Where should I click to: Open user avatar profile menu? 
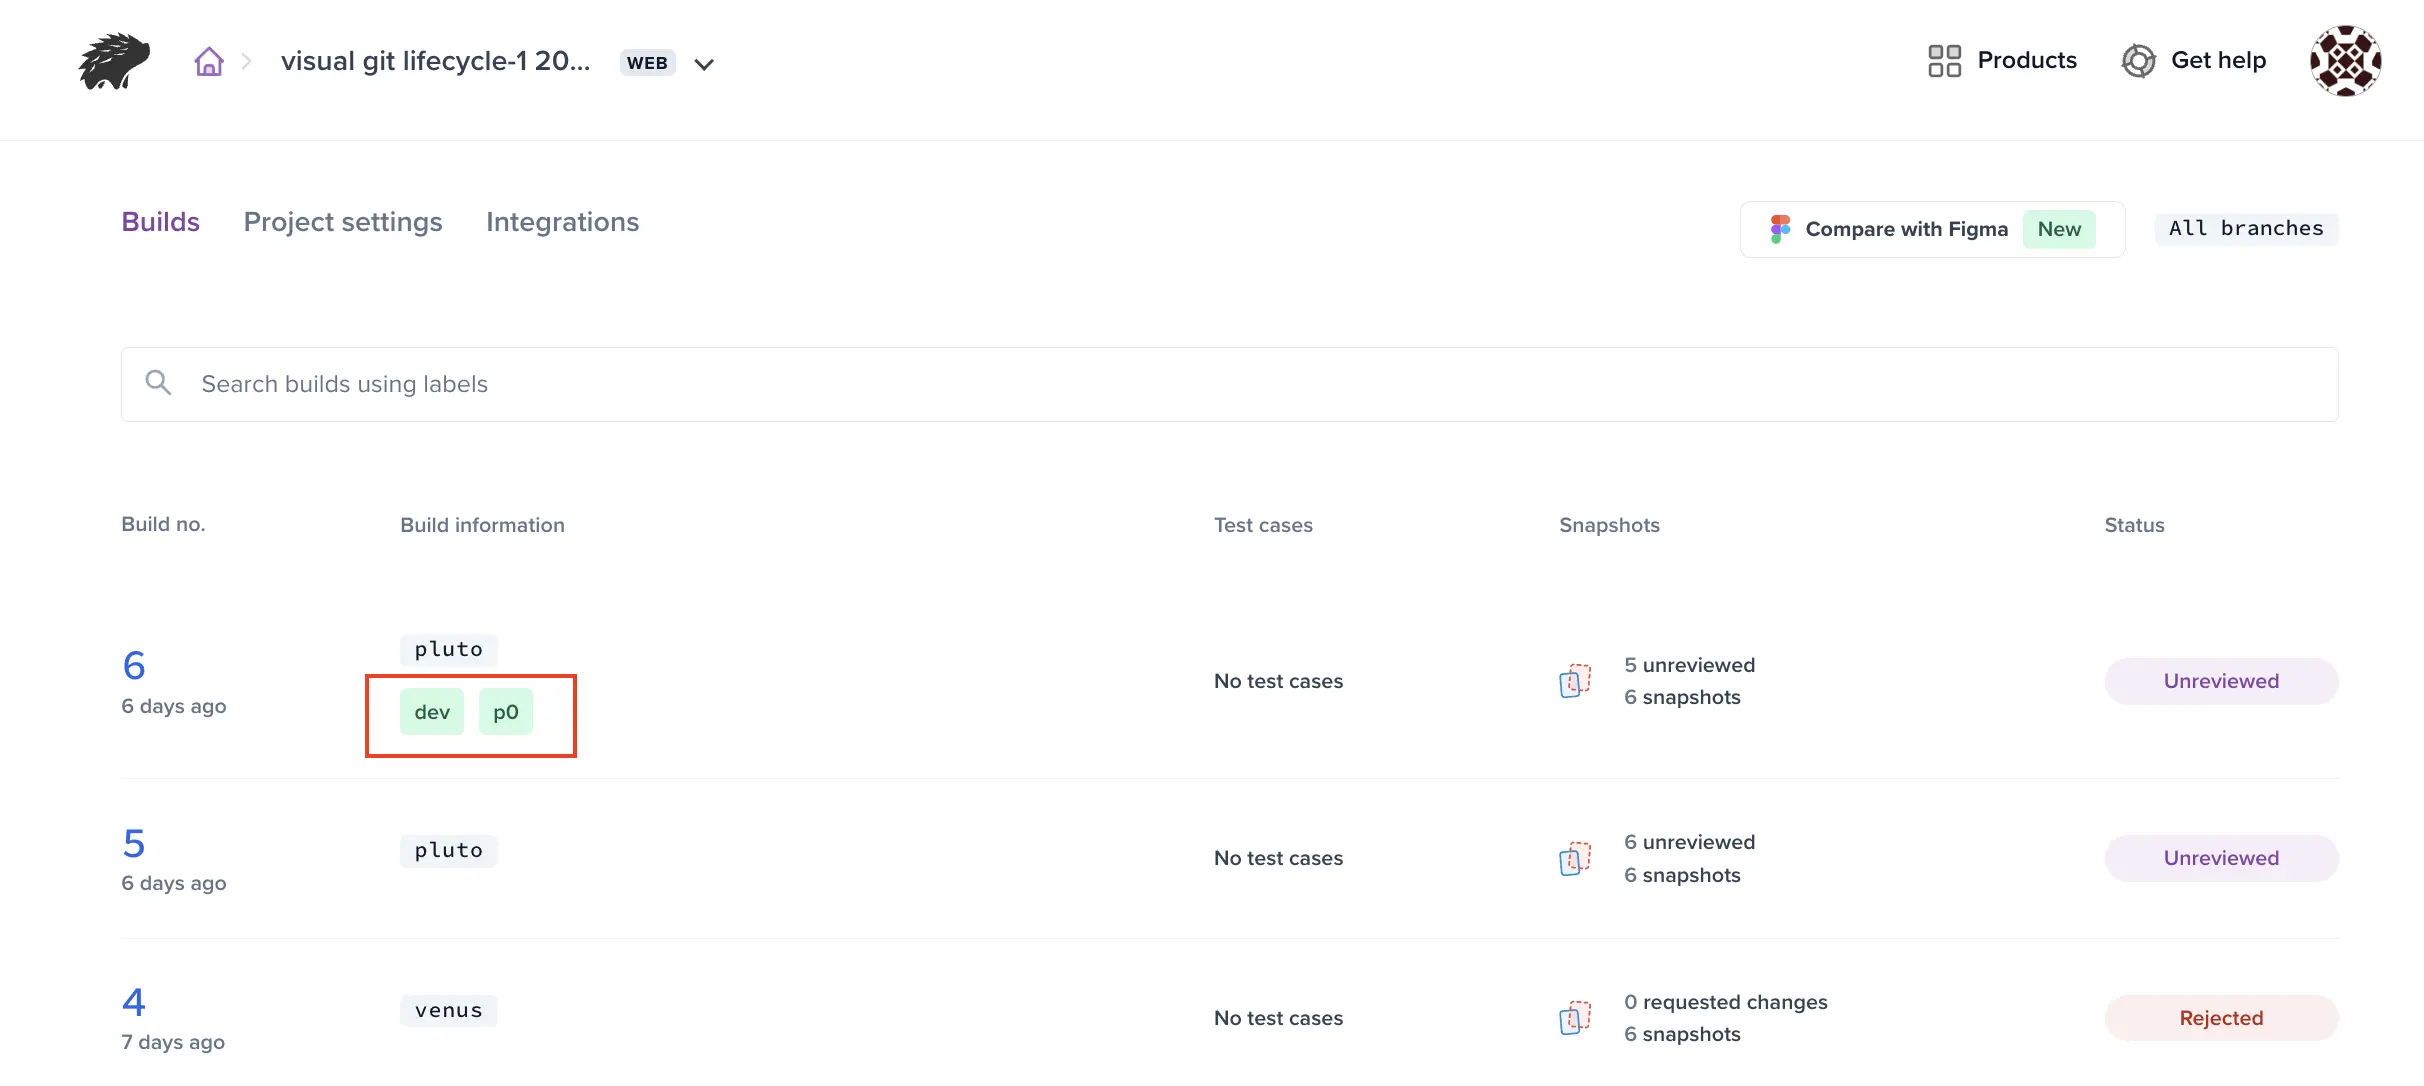[2345, 61]
